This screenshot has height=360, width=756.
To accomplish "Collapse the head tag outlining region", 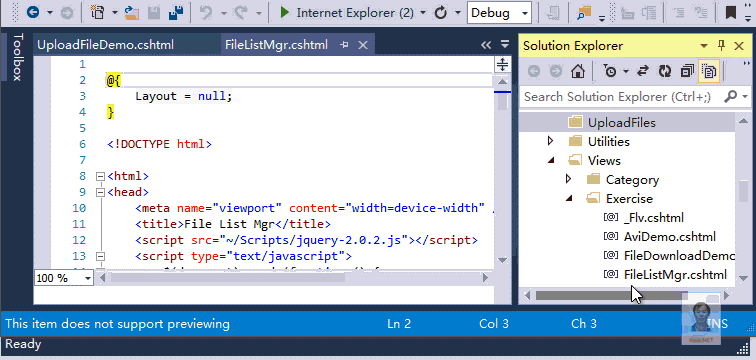I will 101,192.
